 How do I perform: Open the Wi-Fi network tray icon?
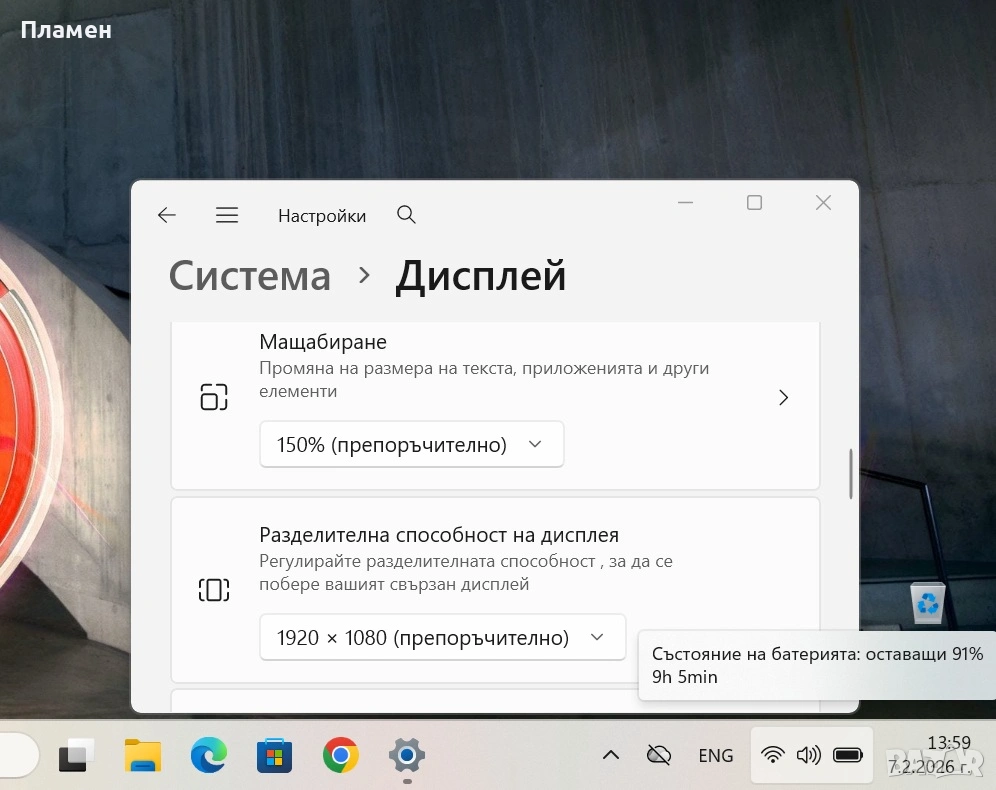click(772, 755)
